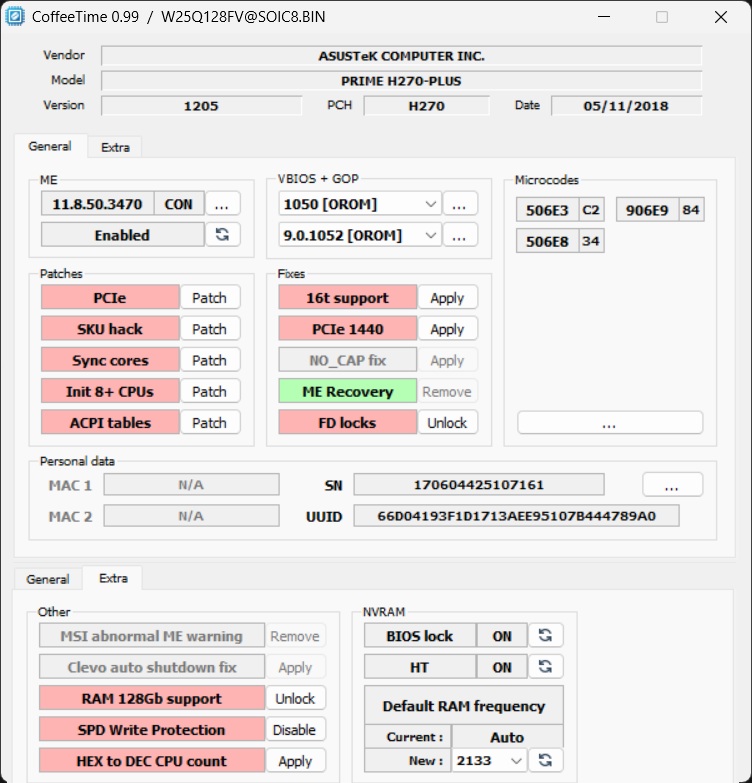Click the SN serial number field

pyautogui.click(x=478, y=485)
